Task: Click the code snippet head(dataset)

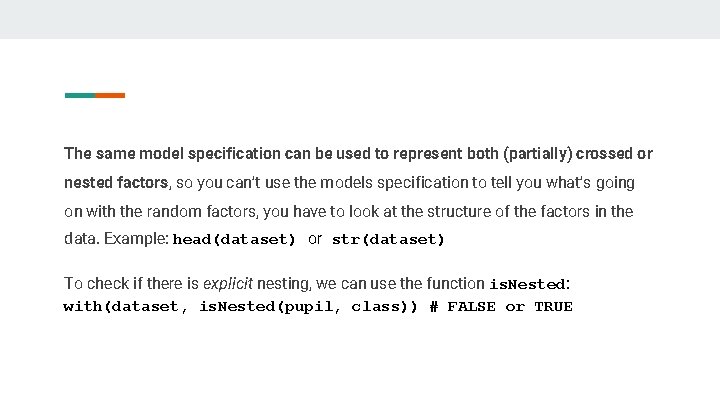Action: coord(235,240)
